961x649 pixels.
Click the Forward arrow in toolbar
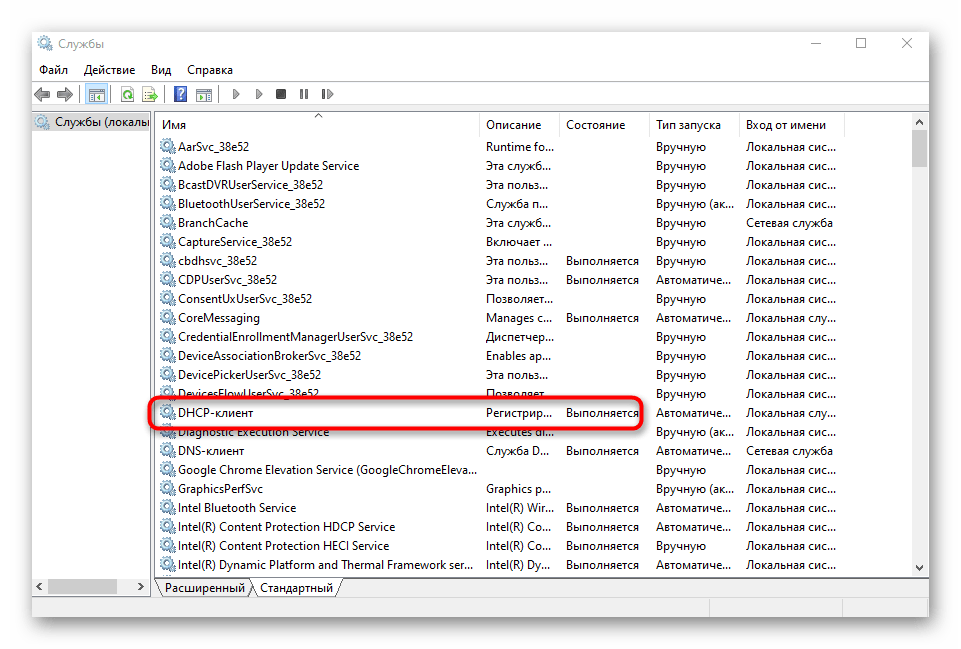(x=65, y=95)
